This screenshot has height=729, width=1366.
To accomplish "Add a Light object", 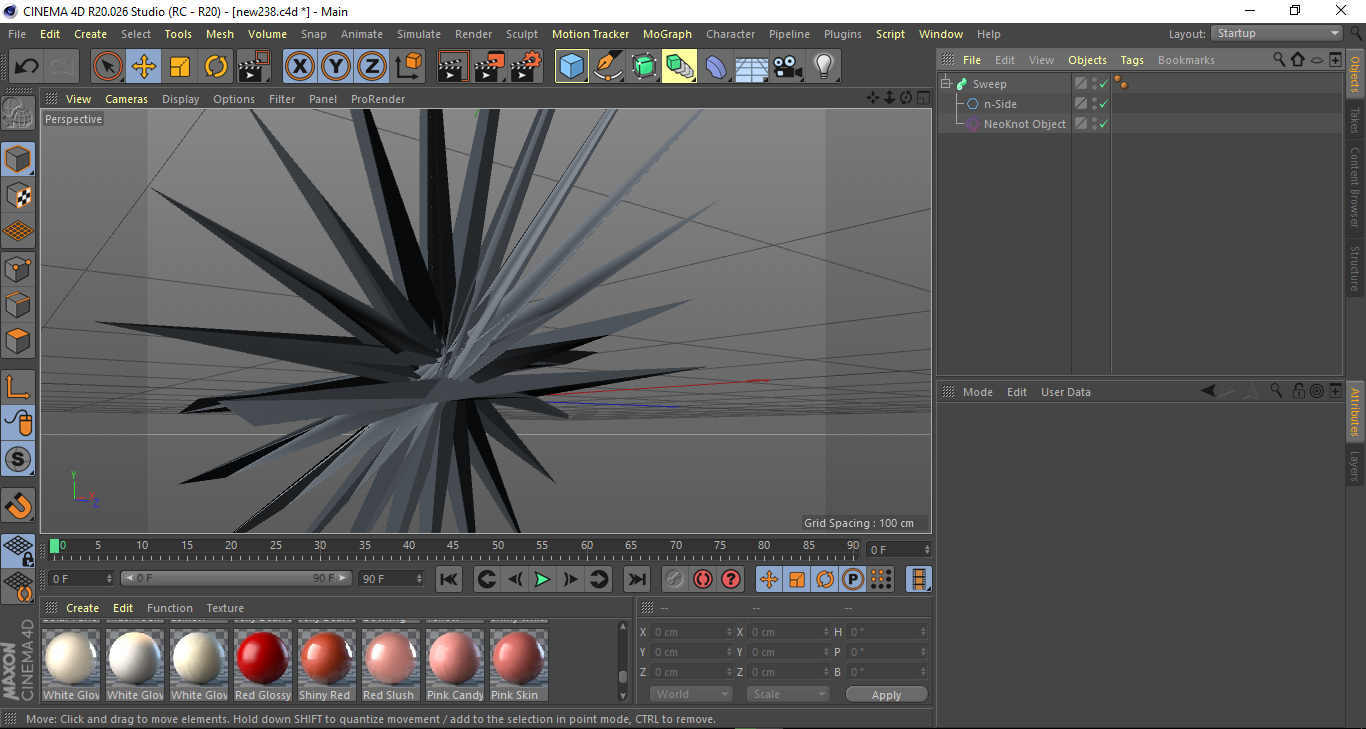I will (x=824, y=67).
